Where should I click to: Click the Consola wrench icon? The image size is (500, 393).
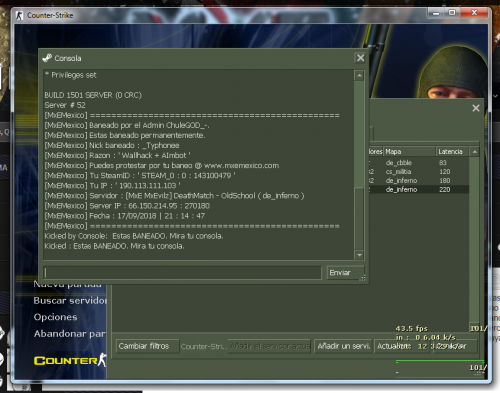47,58
